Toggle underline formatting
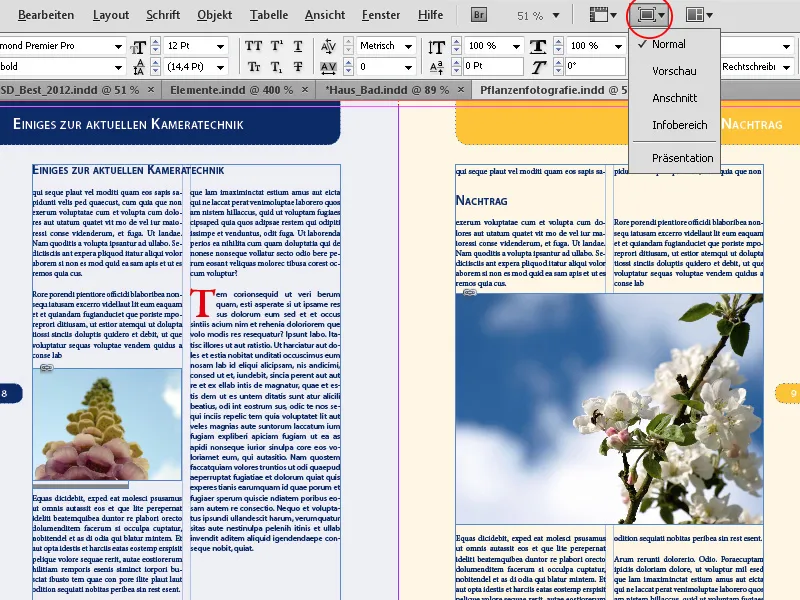The height and width of the screenshot is (600, 800). pyautogui.click(x=297, y=45)
